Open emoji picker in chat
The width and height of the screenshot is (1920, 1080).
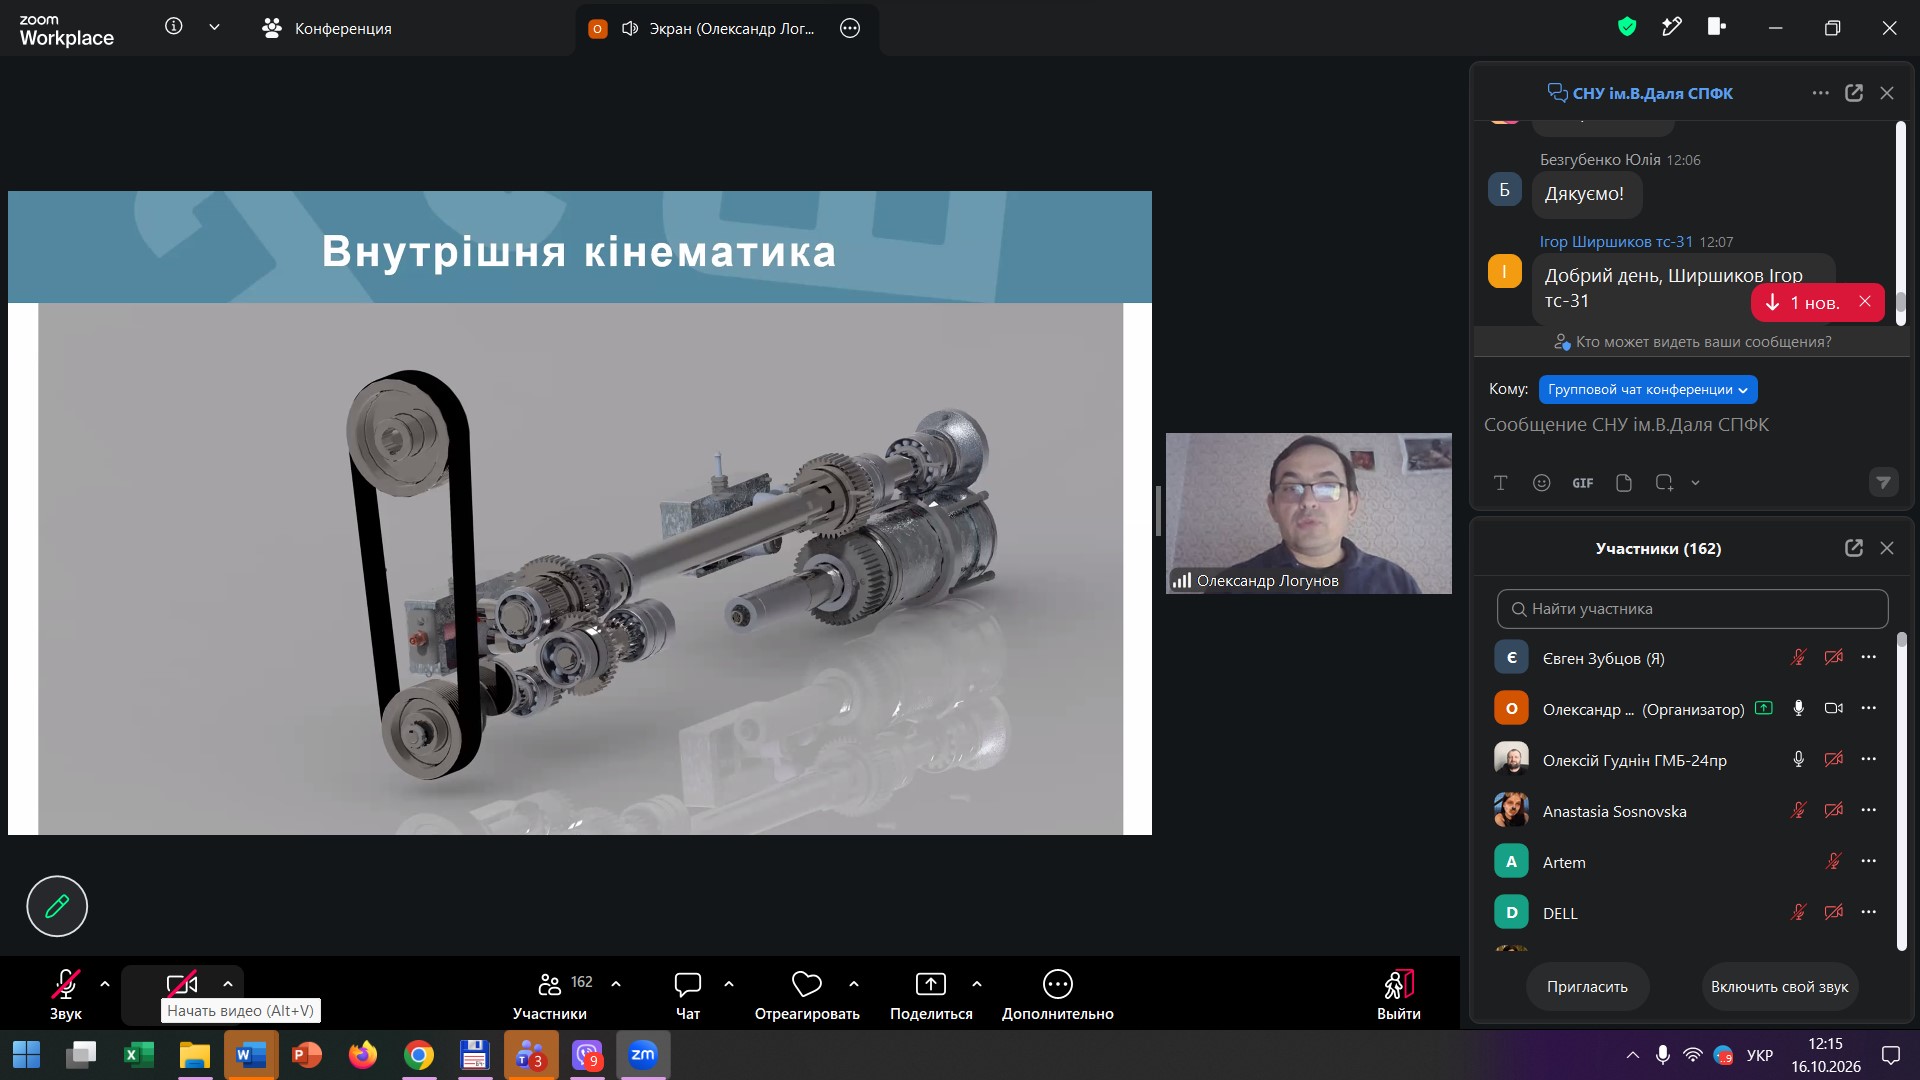point(1542,483)
